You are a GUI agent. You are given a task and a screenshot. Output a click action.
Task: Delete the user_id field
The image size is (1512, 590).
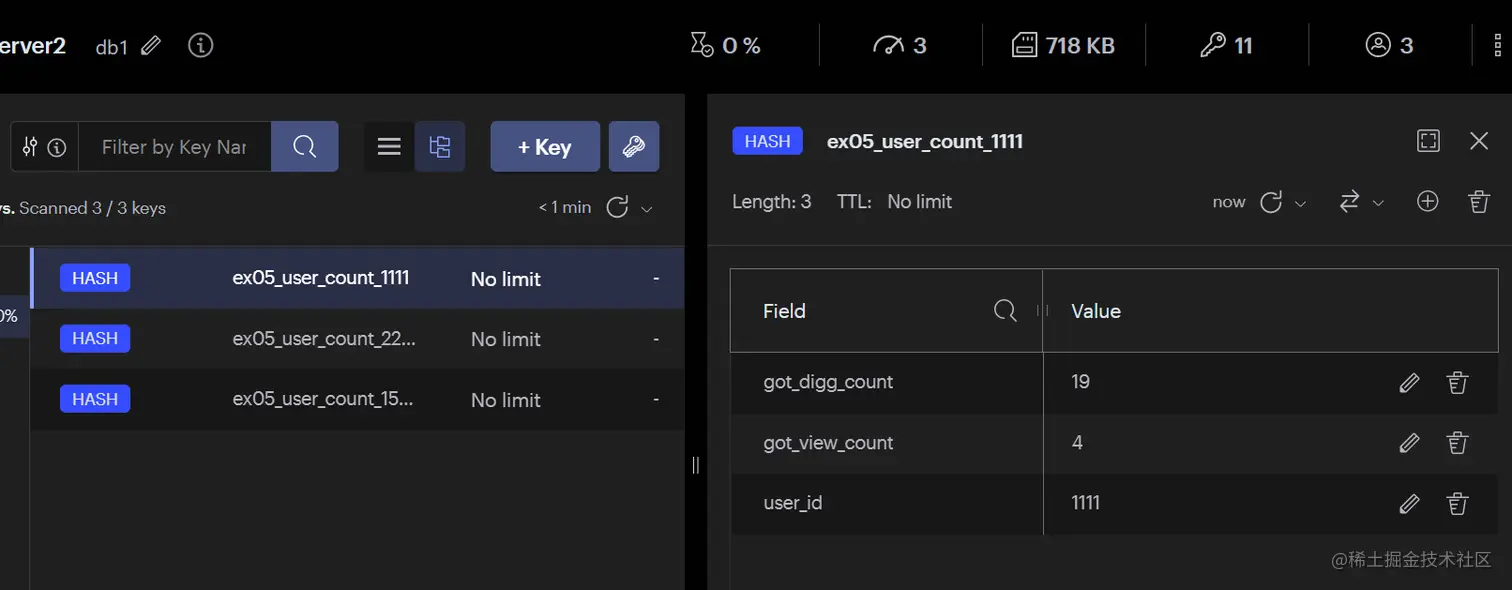click(1457, 504)
